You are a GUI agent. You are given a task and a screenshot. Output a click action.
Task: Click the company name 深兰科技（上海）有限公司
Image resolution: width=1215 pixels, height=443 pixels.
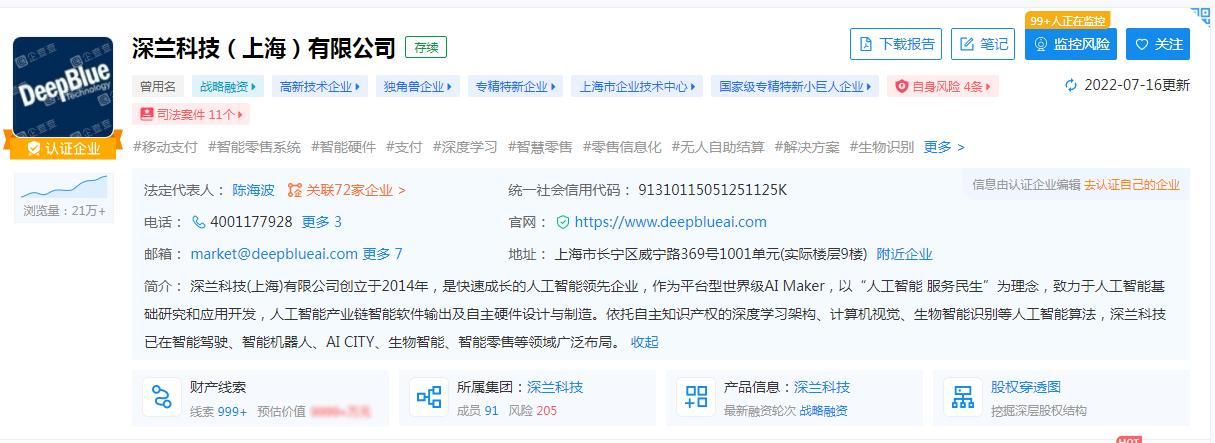tap(264, 46)
